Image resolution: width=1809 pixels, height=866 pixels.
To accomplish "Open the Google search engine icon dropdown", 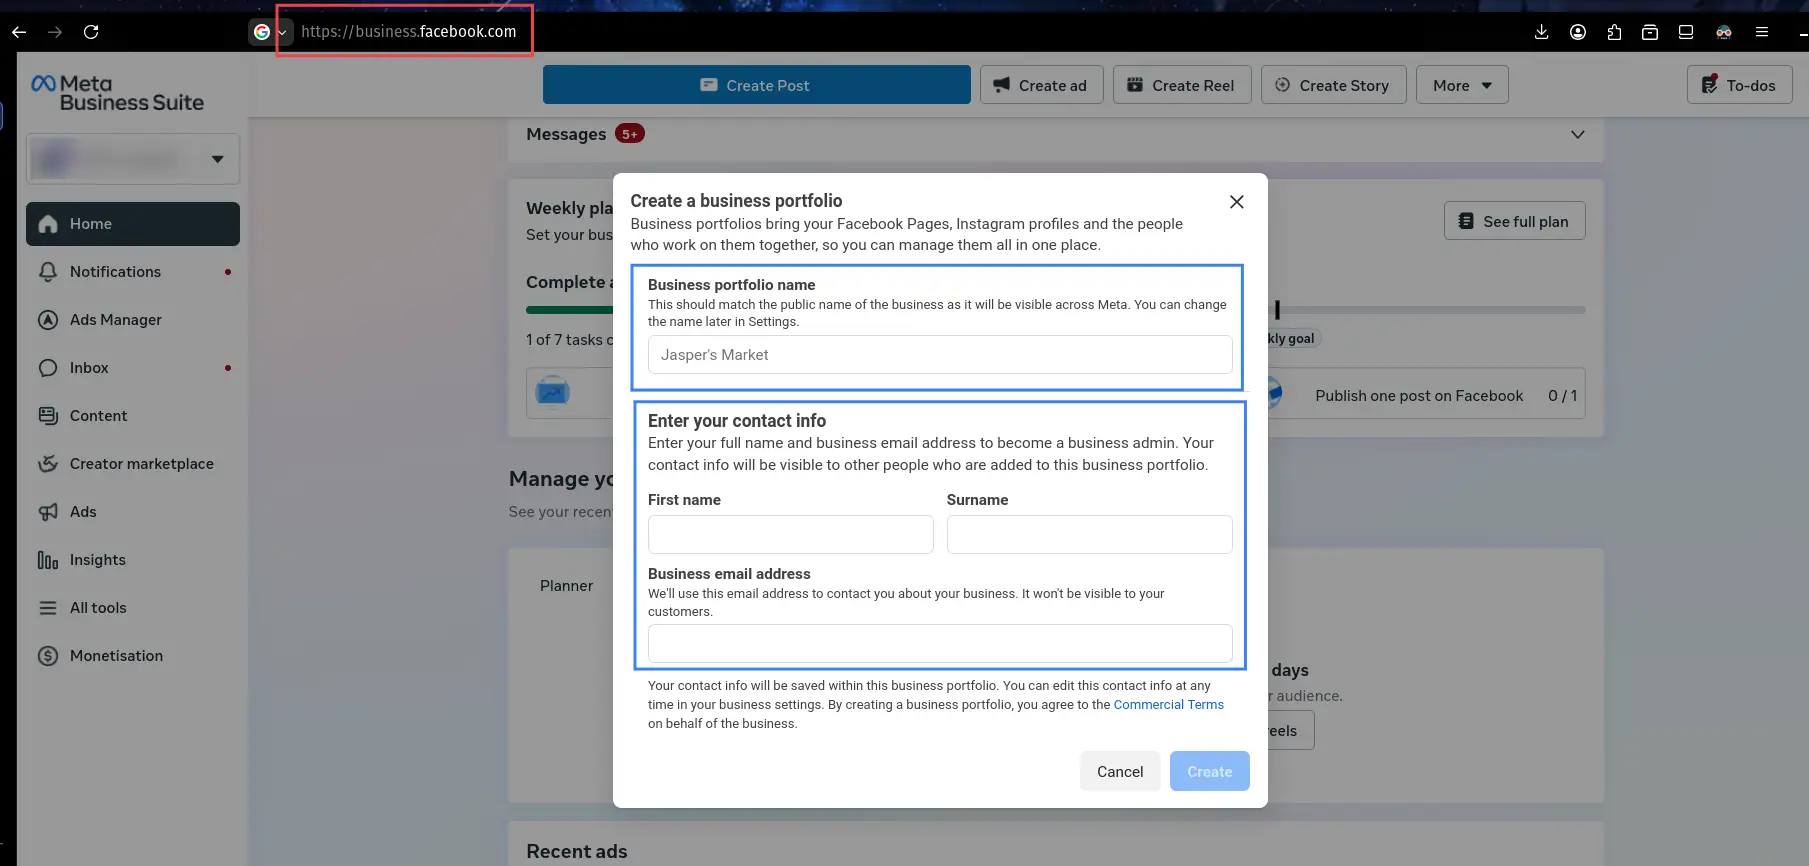I will tap(268, 32).
